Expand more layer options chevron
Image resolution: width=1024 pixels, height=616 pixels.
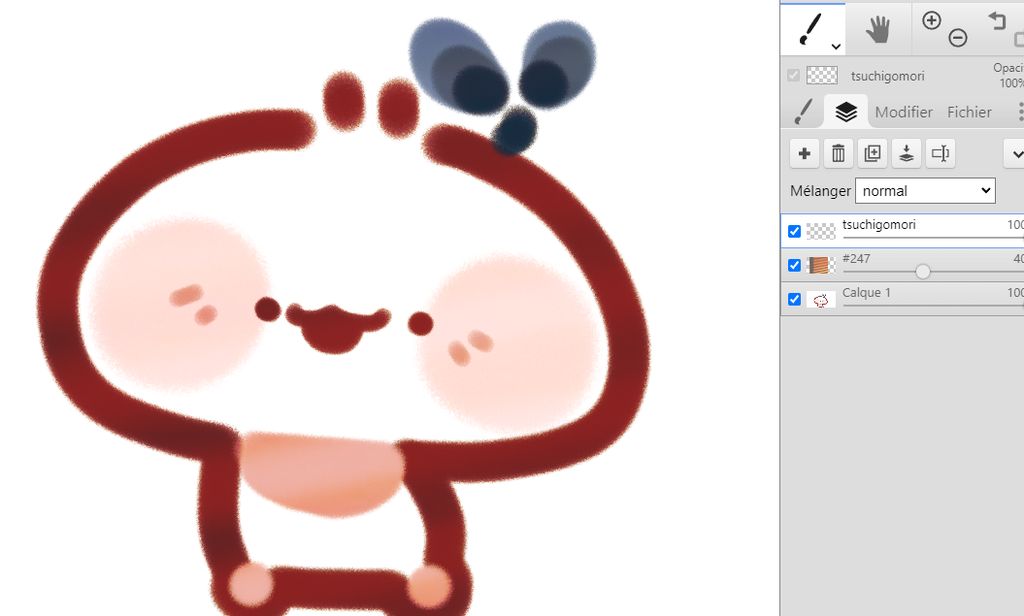[x=1016, y=154]
